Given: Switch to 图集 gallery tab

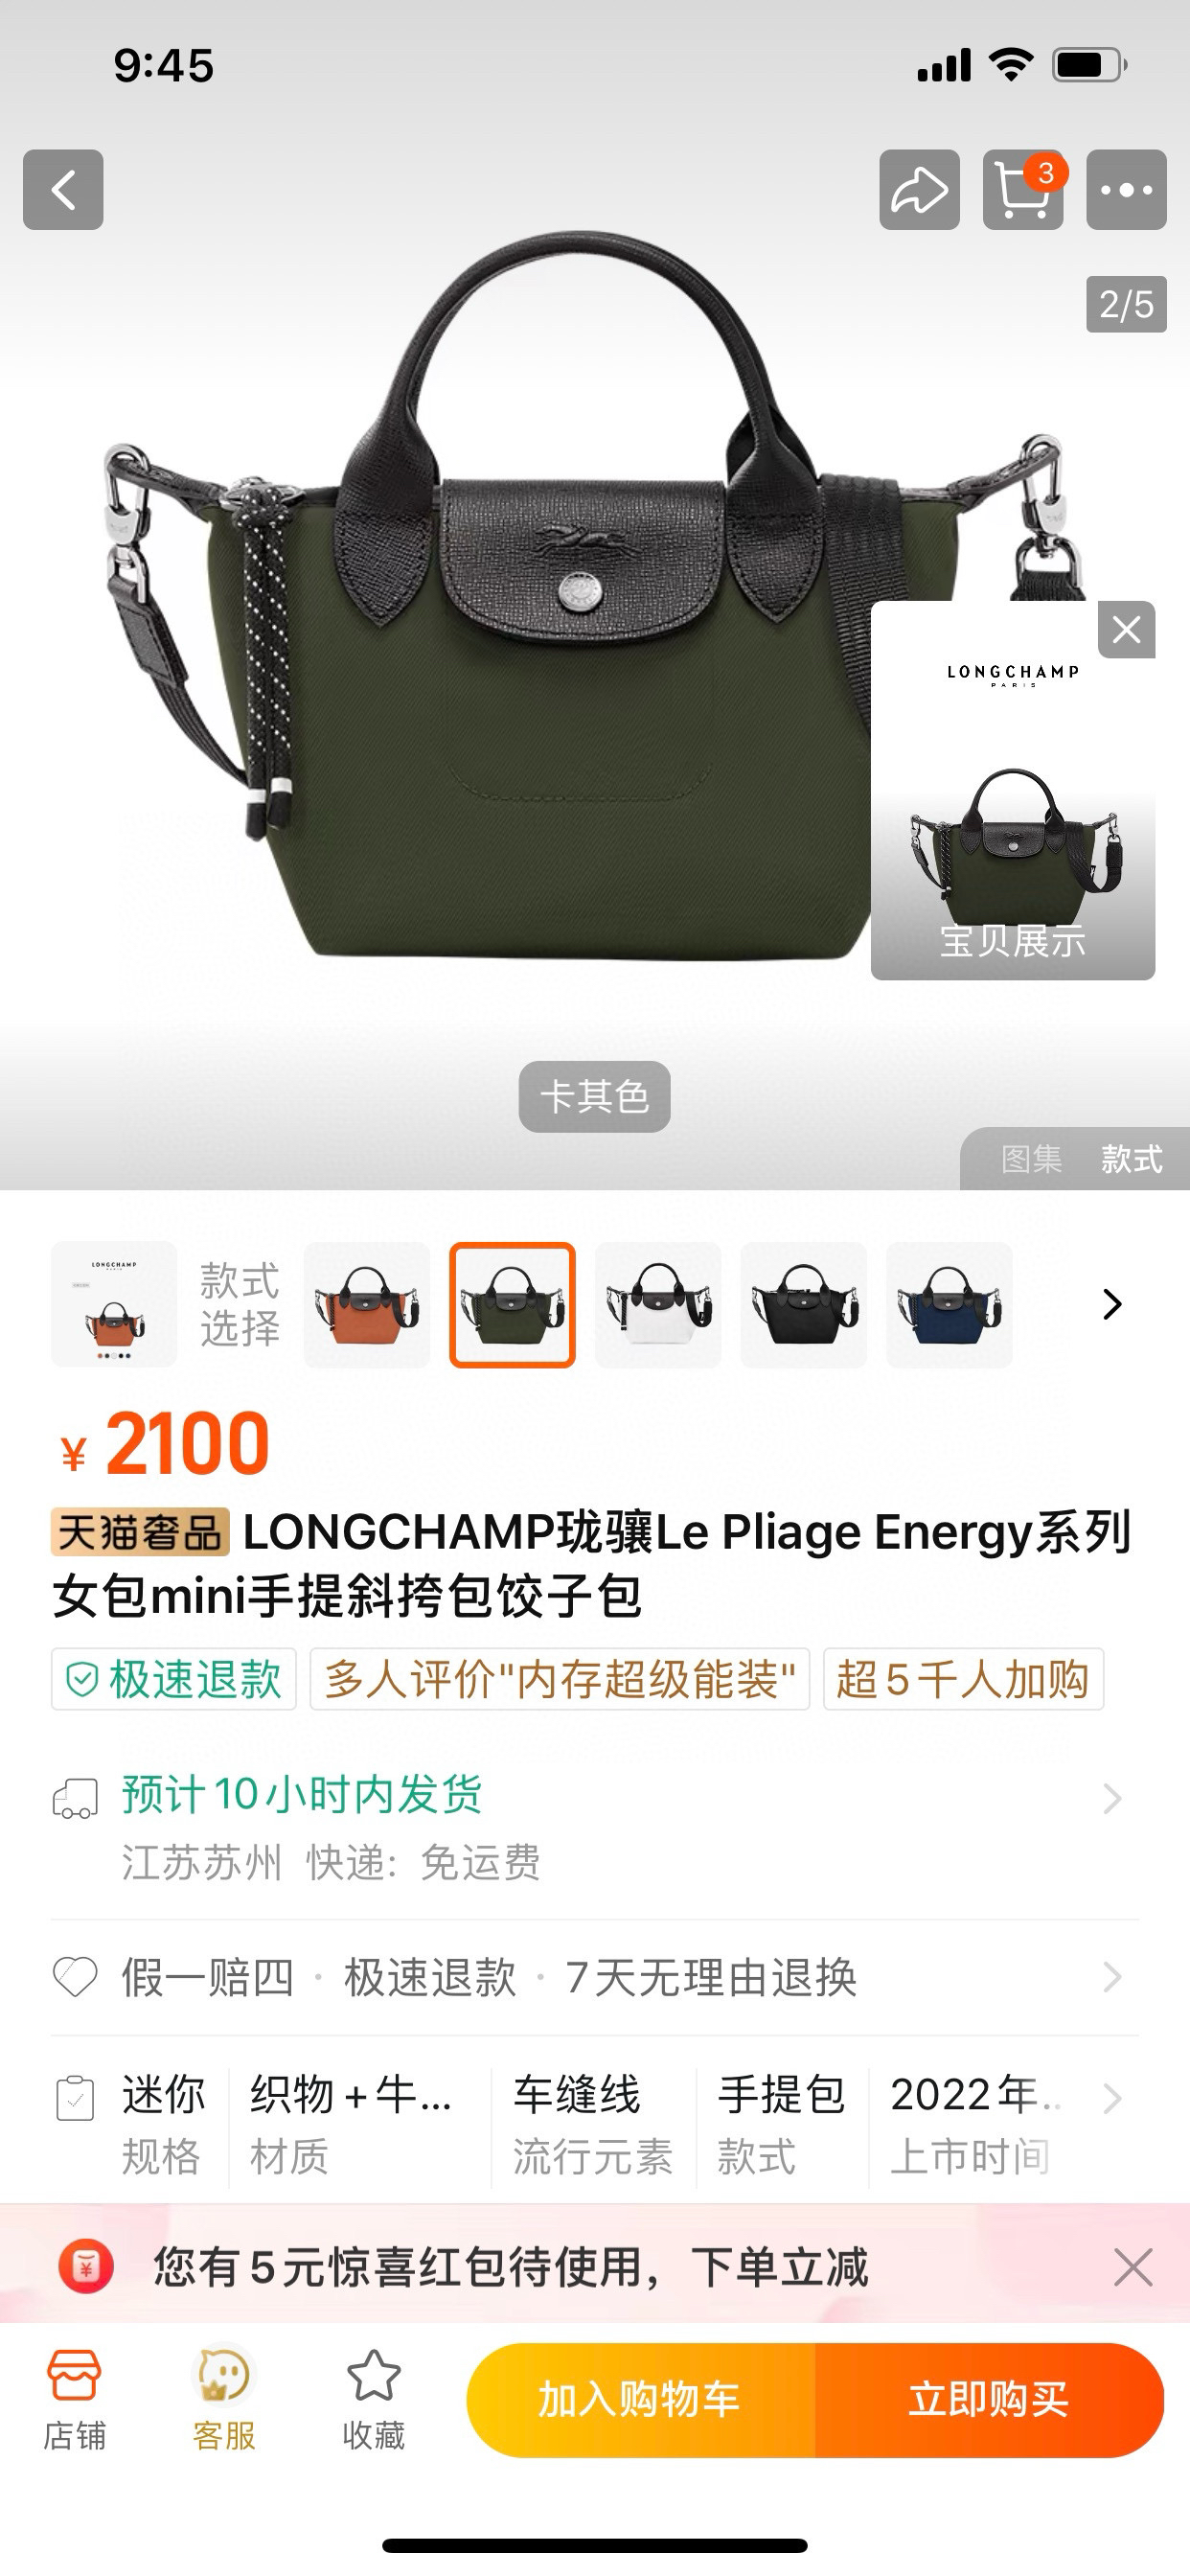Looking at the screenshot, I should pyautogui.click(x=1031, y=1159).
